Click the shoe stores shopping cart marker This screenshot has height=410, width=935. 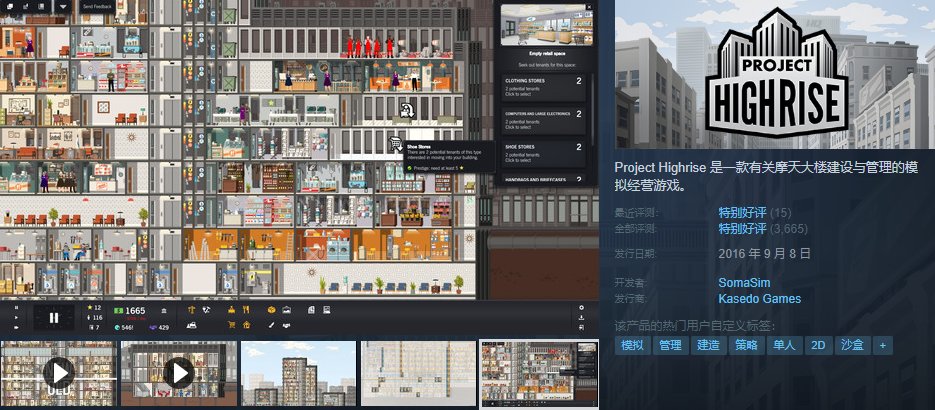395,144
